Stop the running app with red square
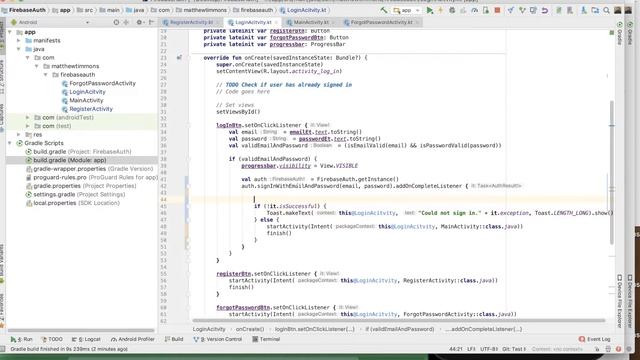 (497, 10)
